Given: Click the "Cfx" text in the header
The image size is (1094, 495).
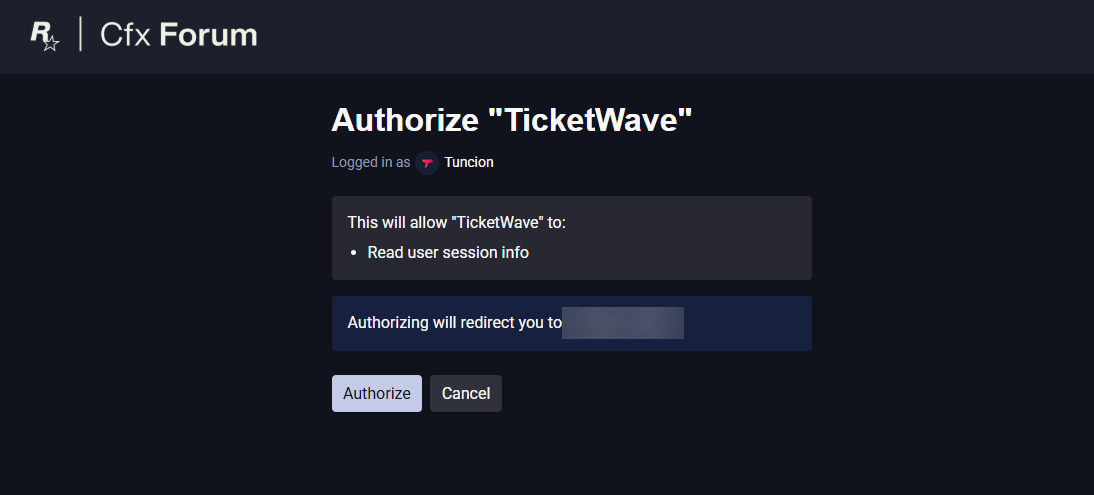Looking at the screenshot, I should point(126,35).
